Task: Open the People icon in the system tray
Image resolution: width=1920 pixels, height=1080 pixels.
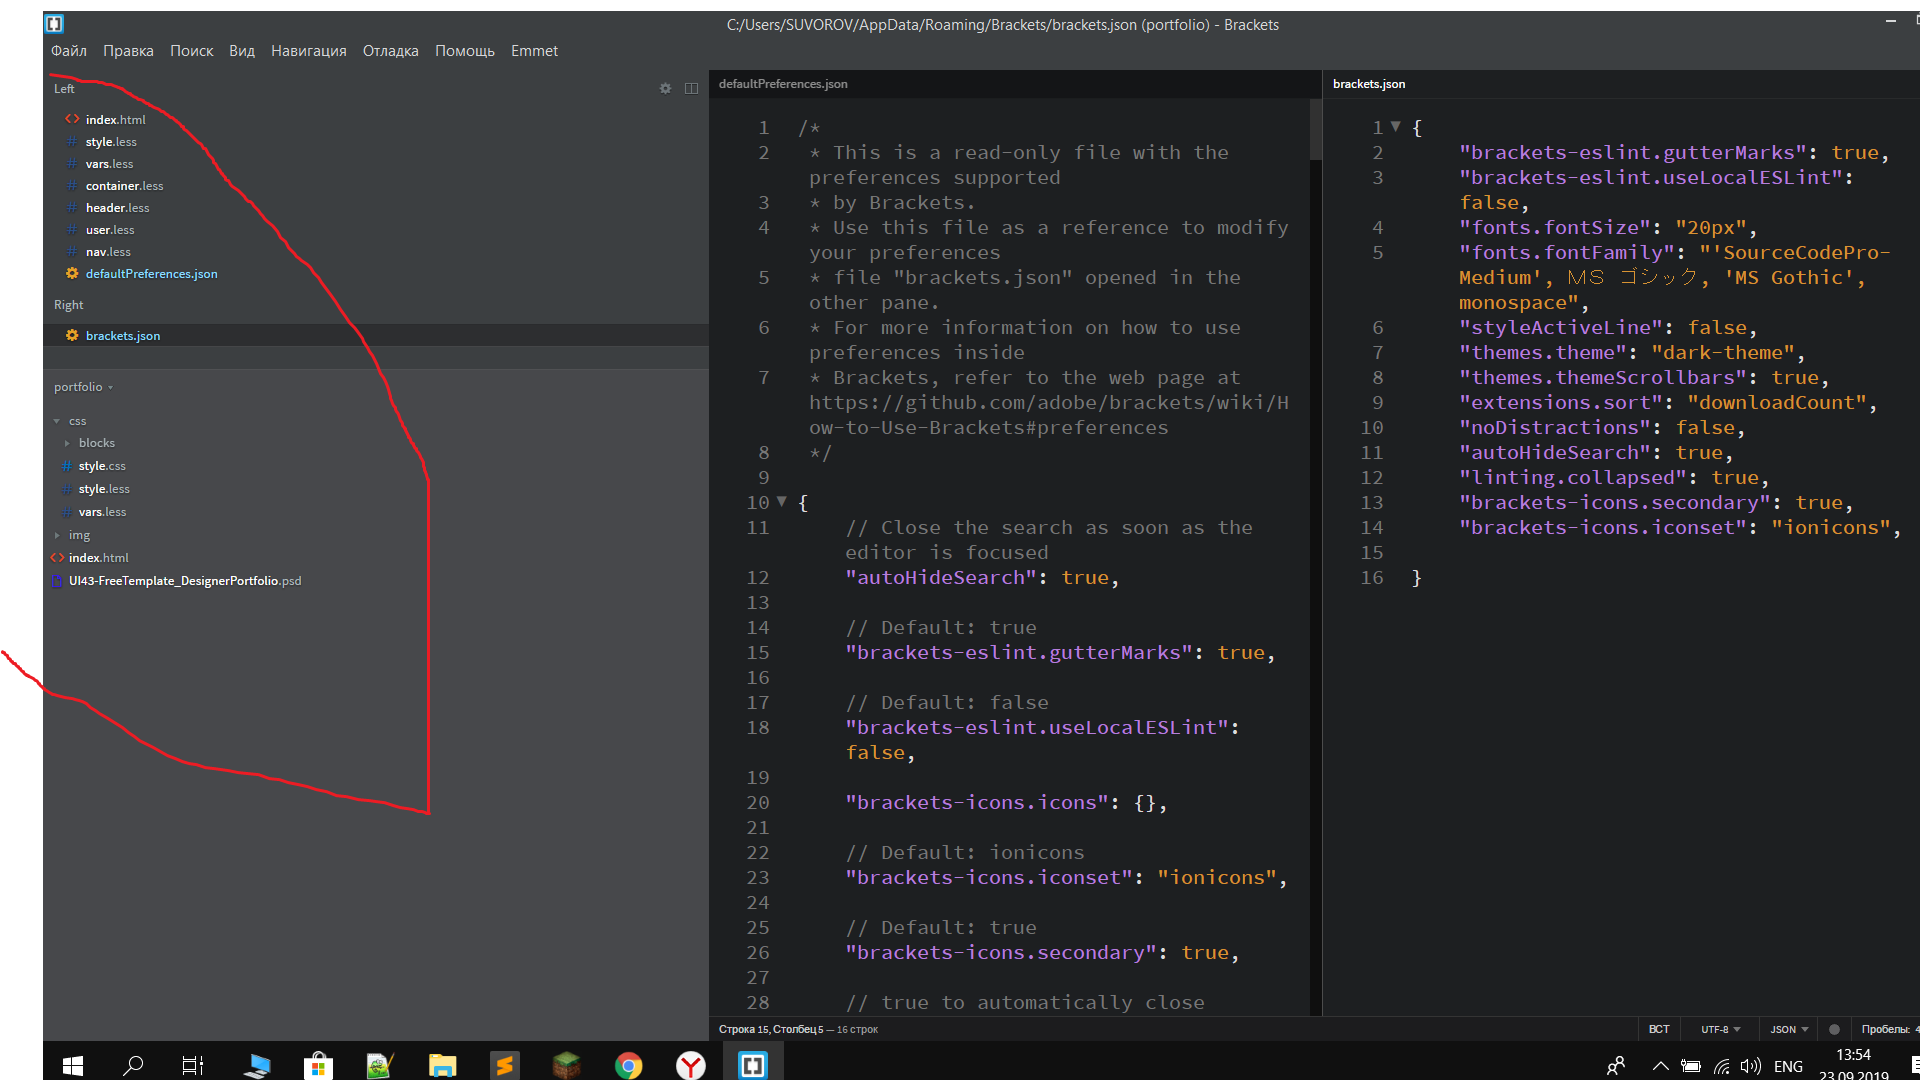Action: click(x=1616, y=1066)
